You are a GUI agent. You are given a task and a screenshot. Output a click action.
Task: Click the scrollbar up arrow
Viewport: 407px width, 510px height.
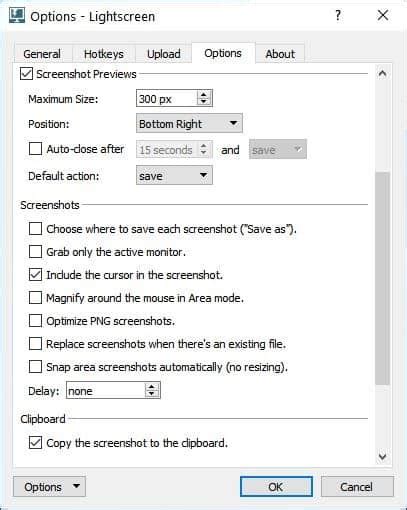382,74
